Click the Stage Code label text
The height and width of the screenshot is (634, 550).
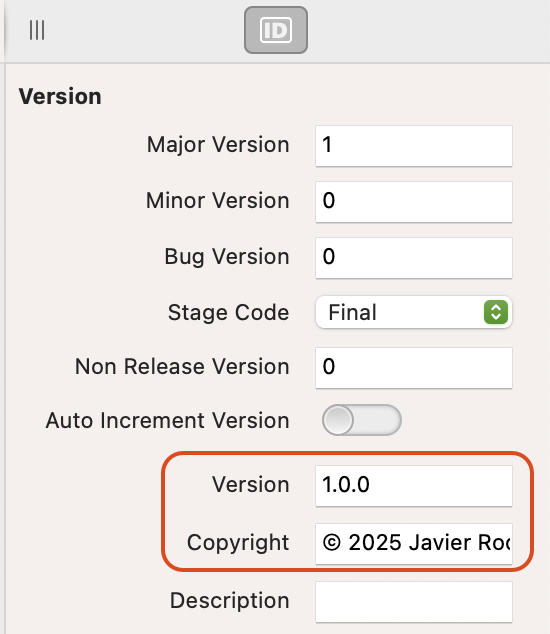click(228, 313)
